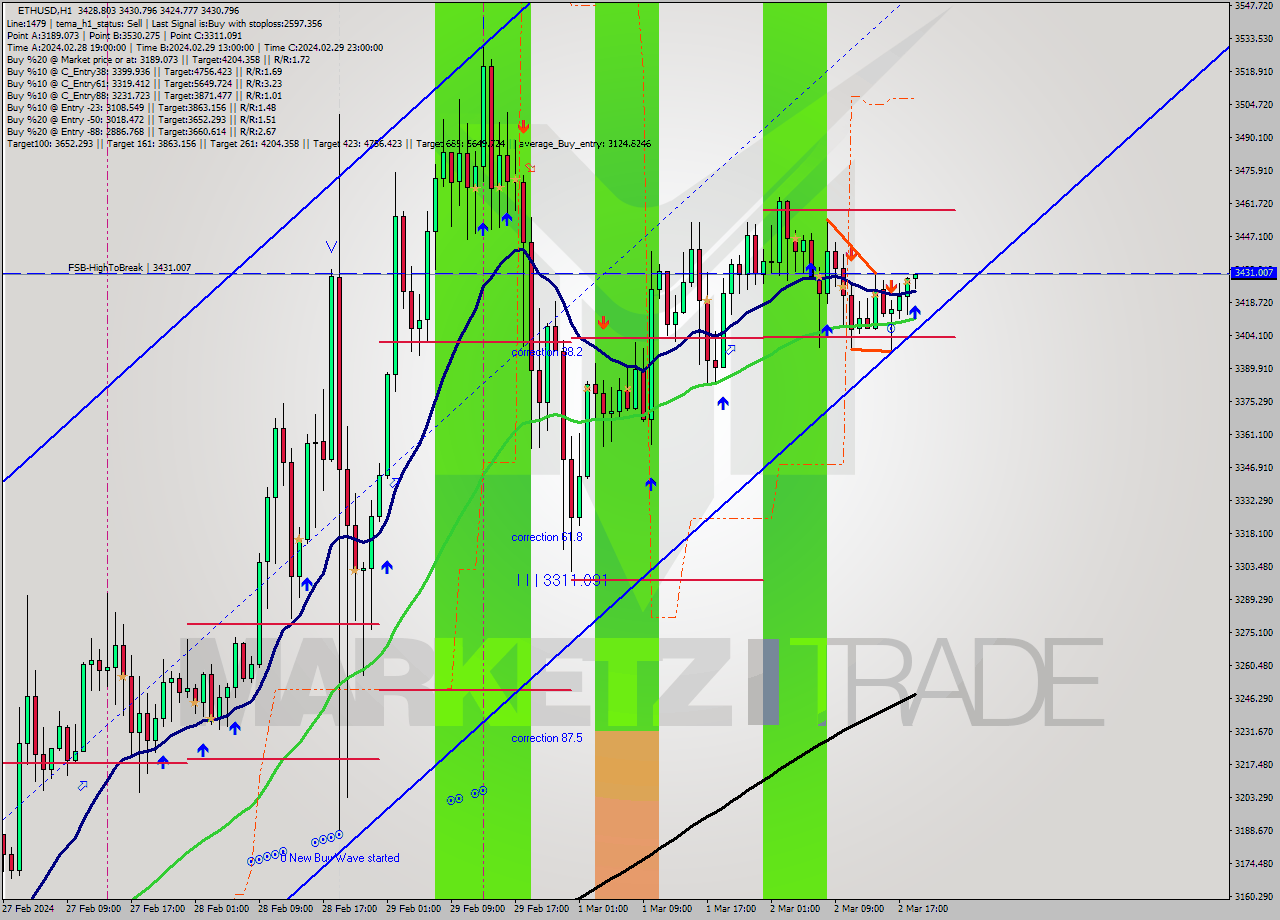Click the 3361.100 price axis label
The image size is (1280, 920).
point(1253,434)
